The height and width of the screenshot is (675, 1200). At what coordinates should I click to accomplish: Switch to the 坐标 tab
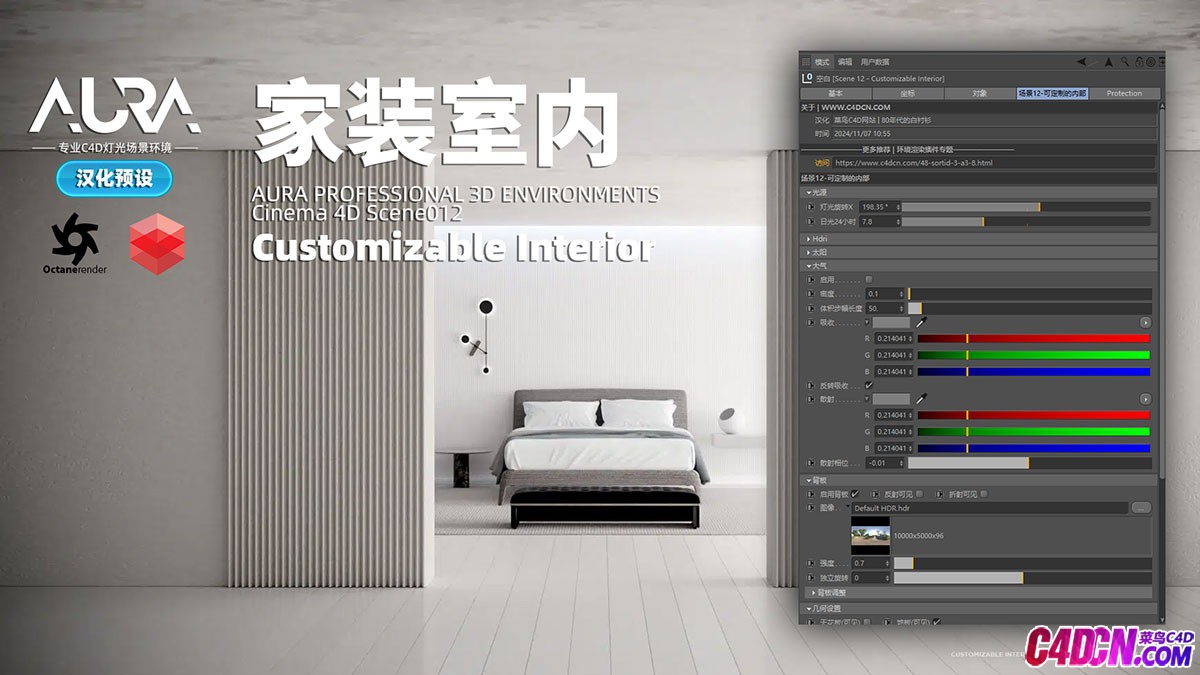(907, 94)
